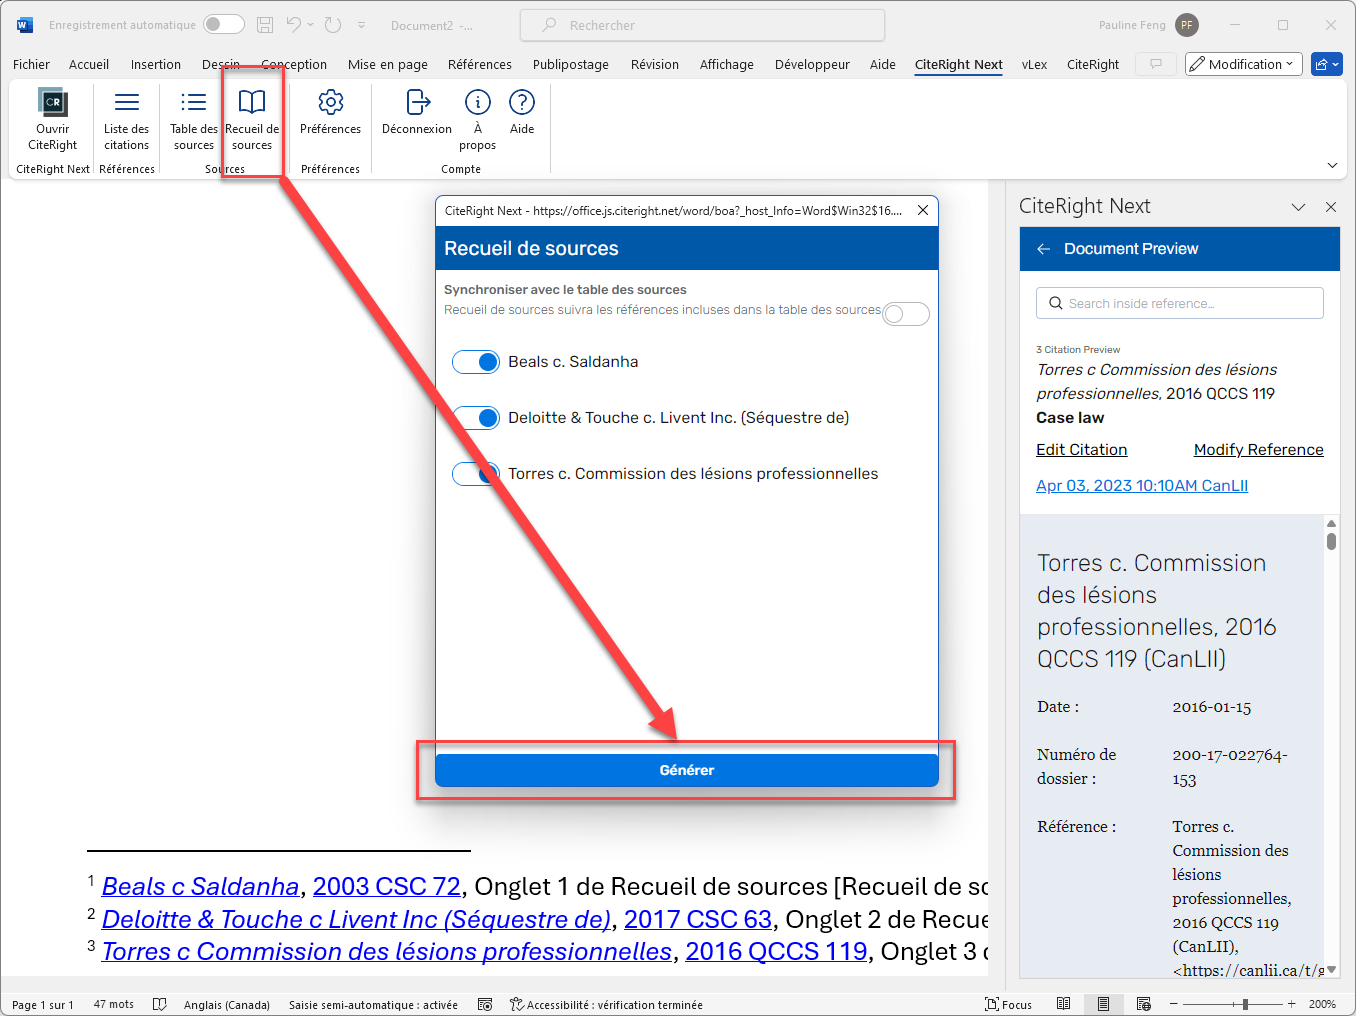Switch to the vLex tab
Viewport: 1356px width, 1016px height.
(x=1034, y=64)
